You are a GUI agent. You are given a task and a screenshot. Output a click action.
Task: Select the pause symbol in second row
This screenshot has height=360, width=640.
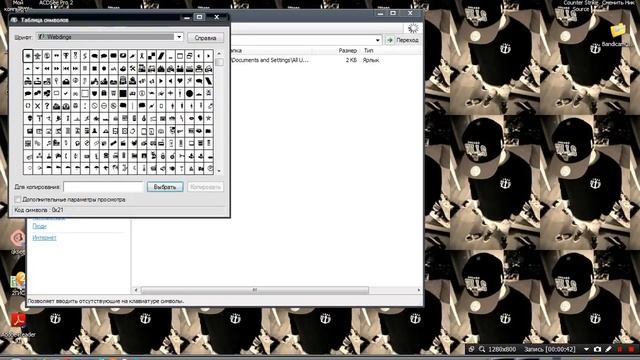point(85,69)
